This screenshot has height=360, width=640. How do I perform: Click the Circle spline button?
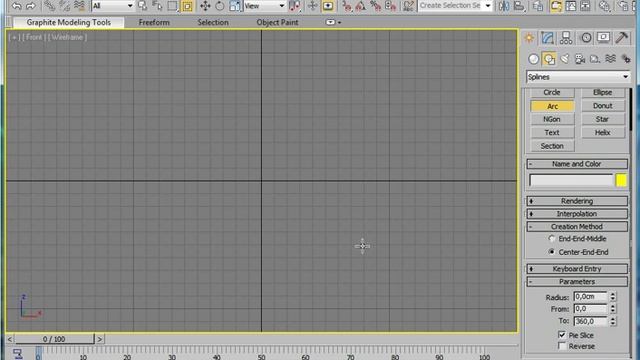pos(552,93)
